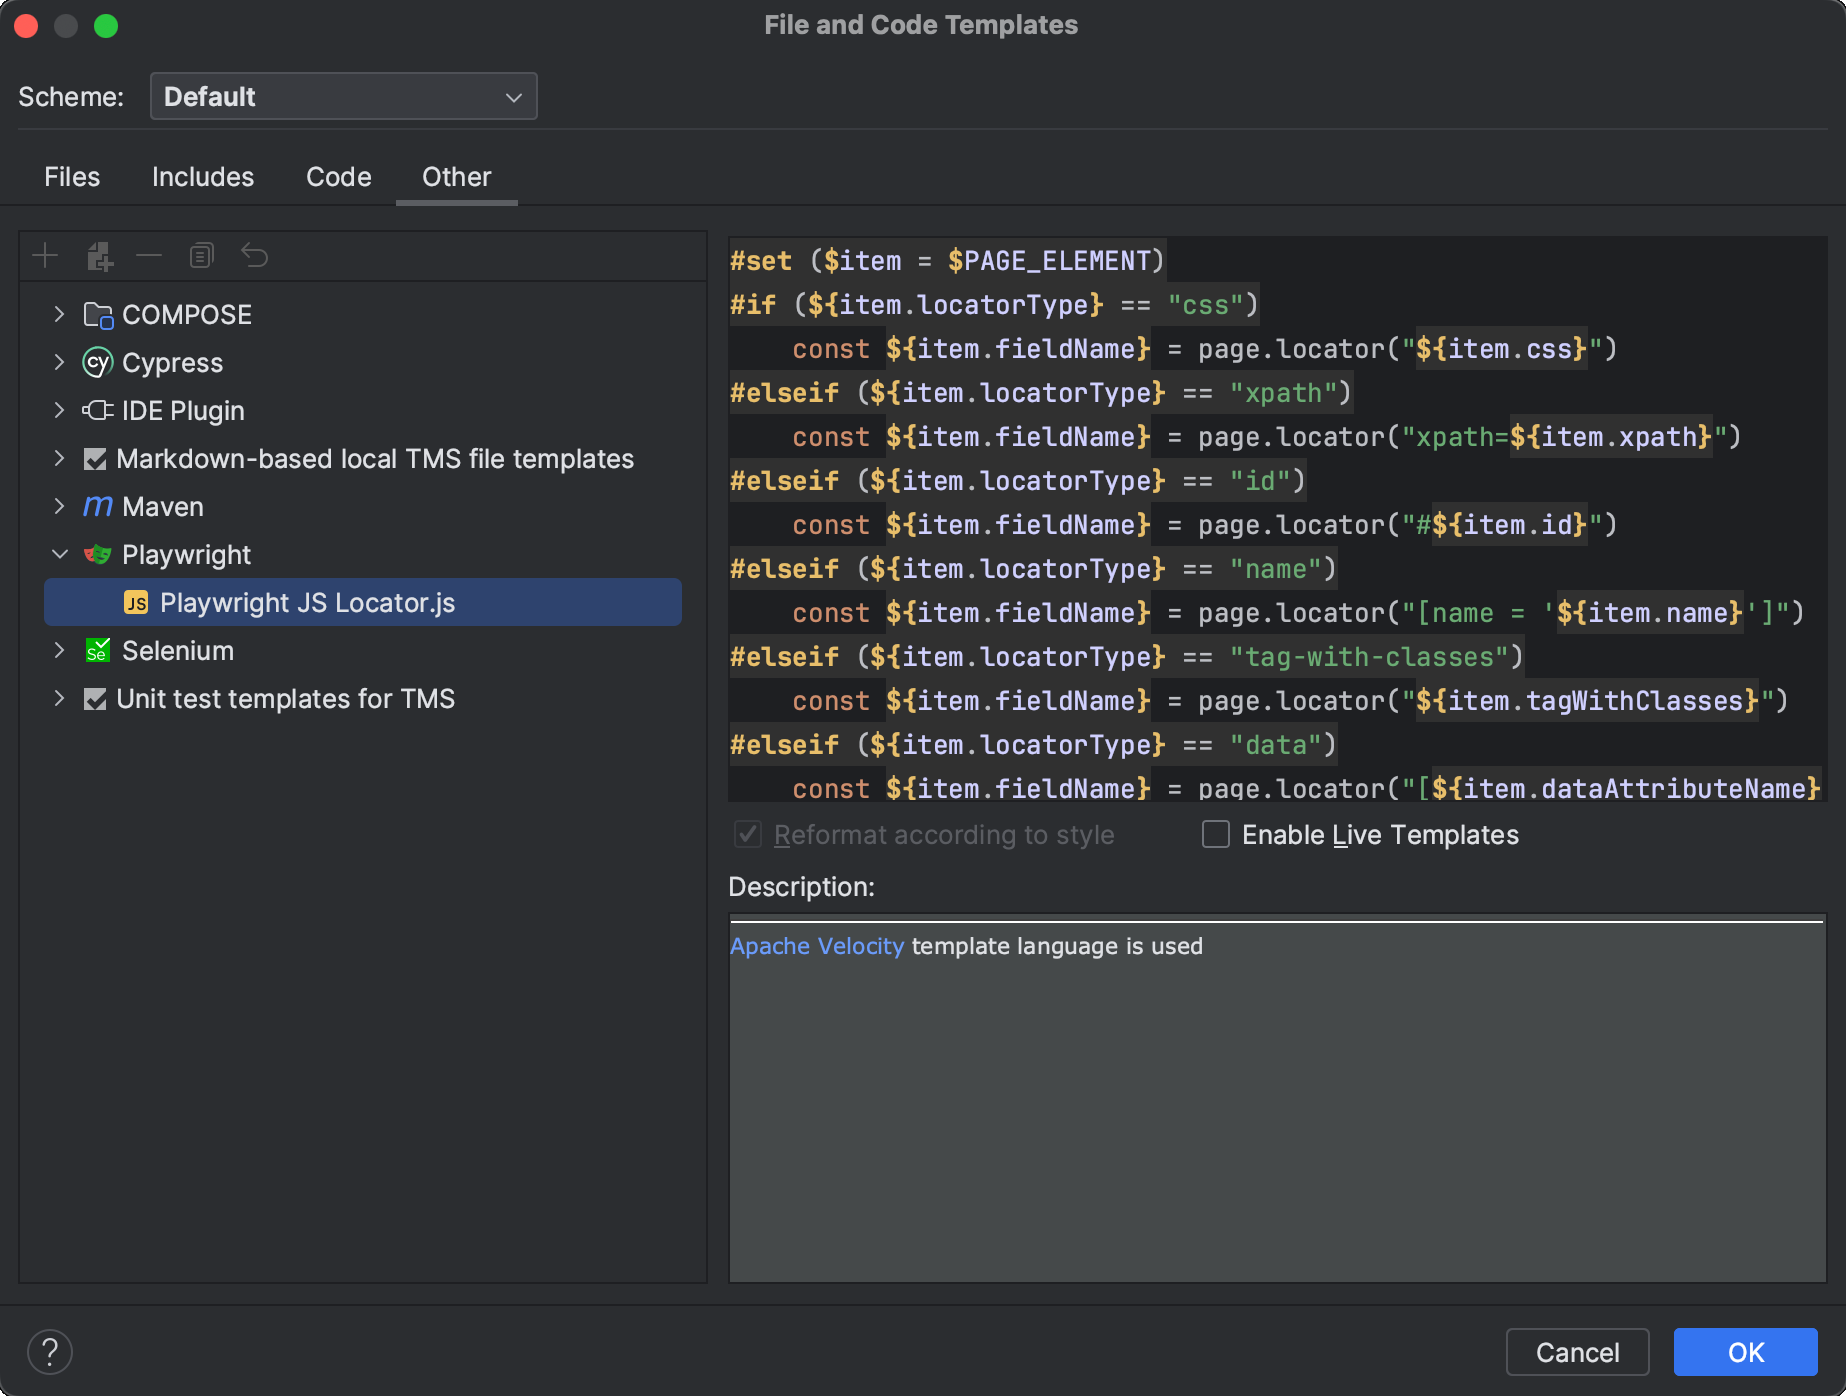The width and height of the screenshot is (1846, 1396).
Task: Click the reset to default icon
Action: (255, 255)
